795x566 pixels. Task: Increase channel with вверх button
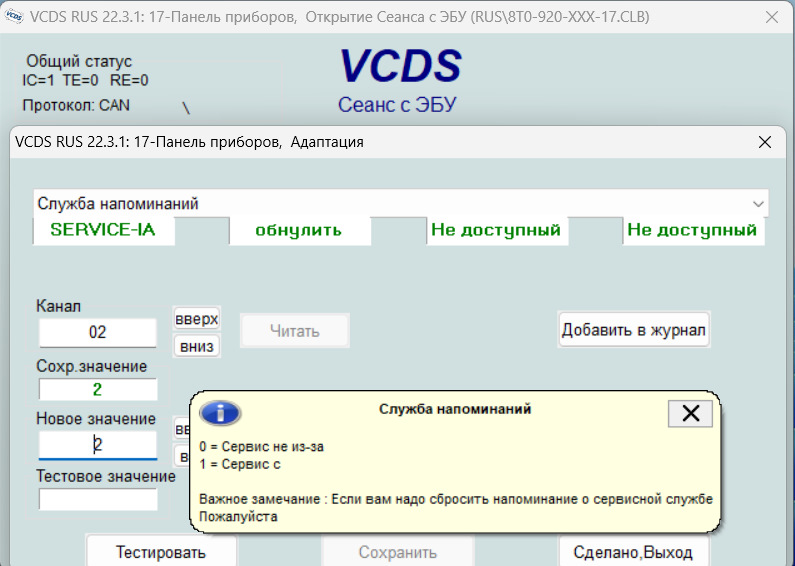tap(197, 319)
